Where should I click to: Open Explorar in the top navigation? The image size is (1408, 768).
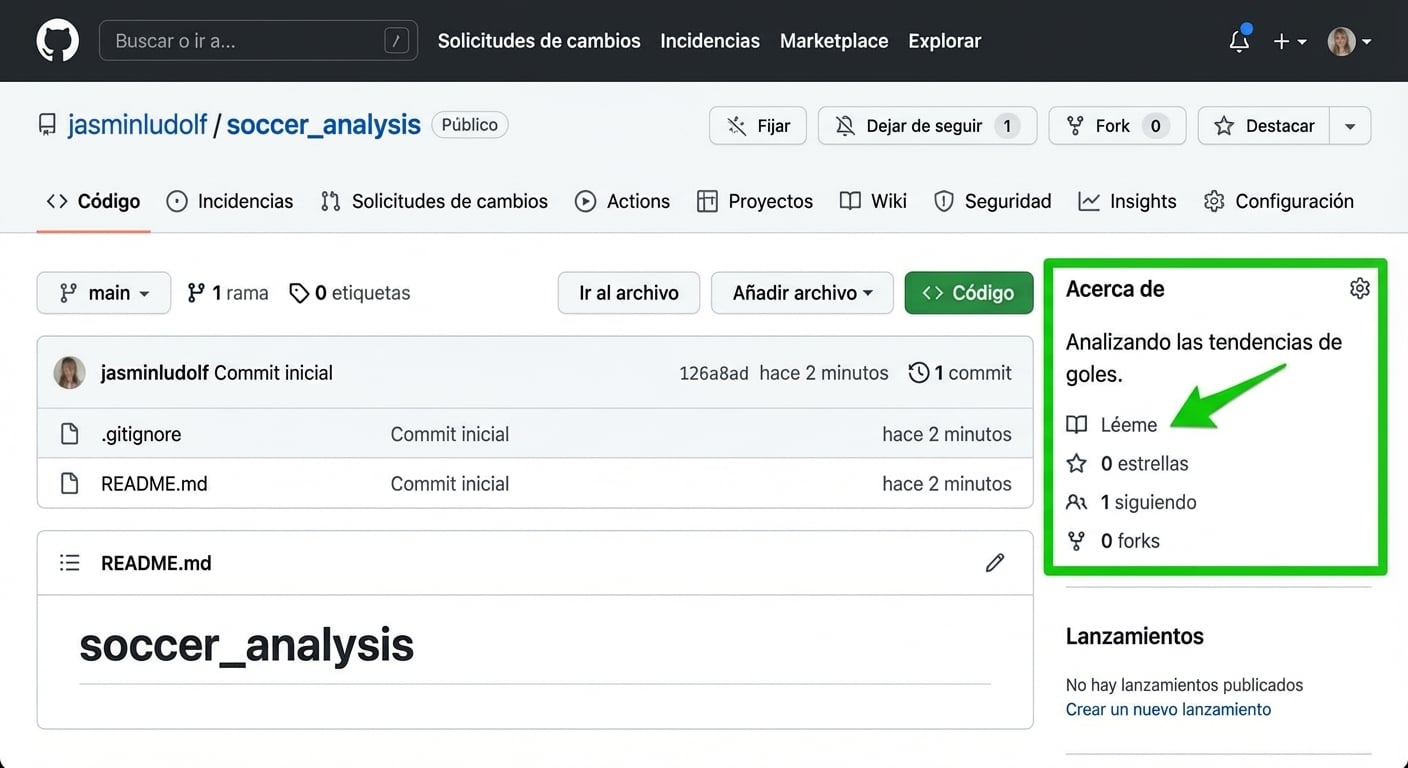coord(945,41)
